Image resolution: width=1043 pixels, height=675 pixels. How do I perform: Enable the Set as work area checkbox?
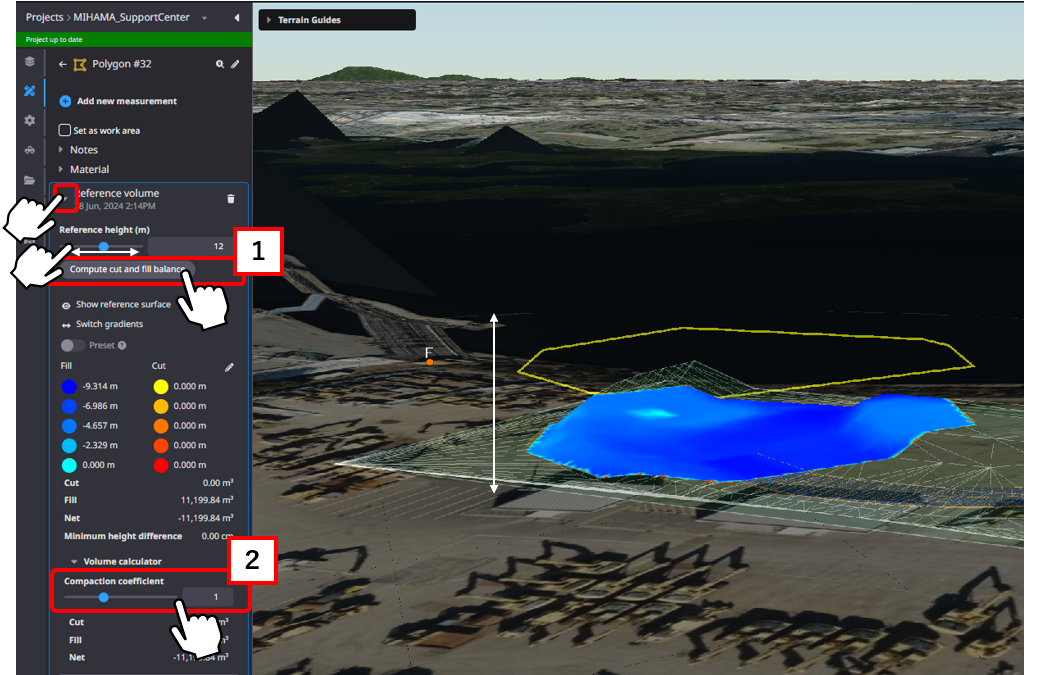coord(65,130)
